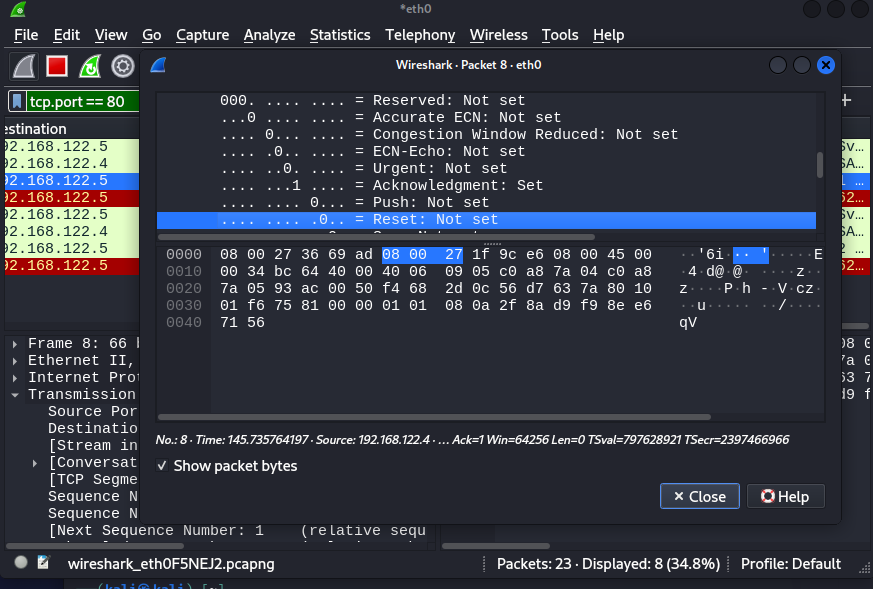Click the hex offset 0030 label
Viewport: 873px width, 589px height.
tap(184, 306)
